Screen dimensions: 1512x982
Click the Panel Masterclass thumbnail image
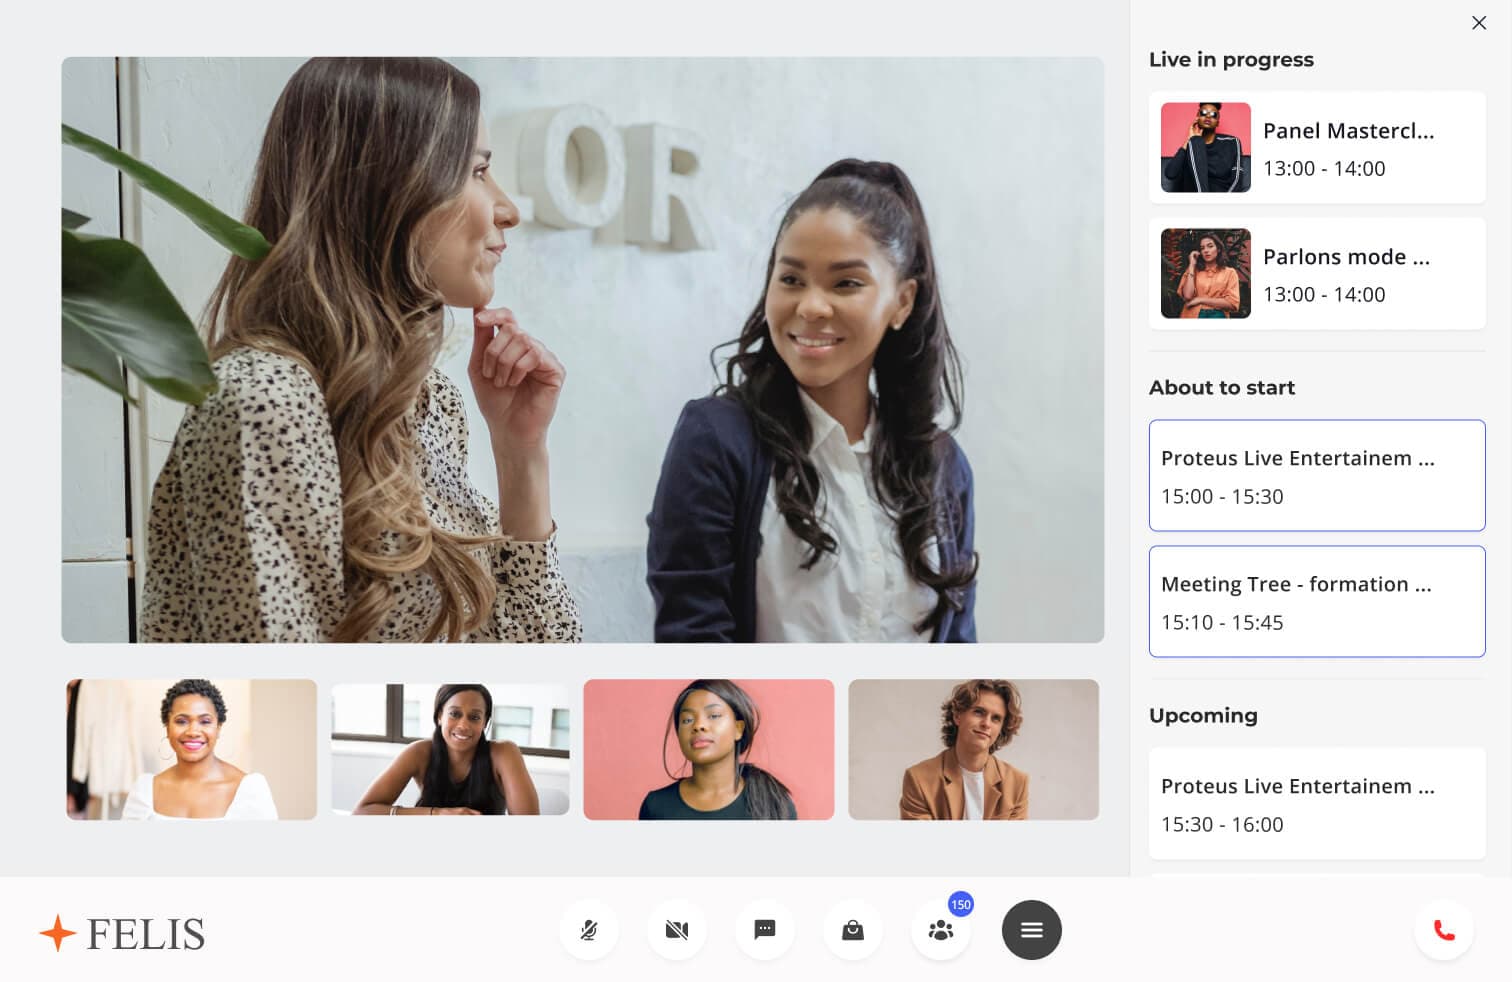(x=1205, y=148)
